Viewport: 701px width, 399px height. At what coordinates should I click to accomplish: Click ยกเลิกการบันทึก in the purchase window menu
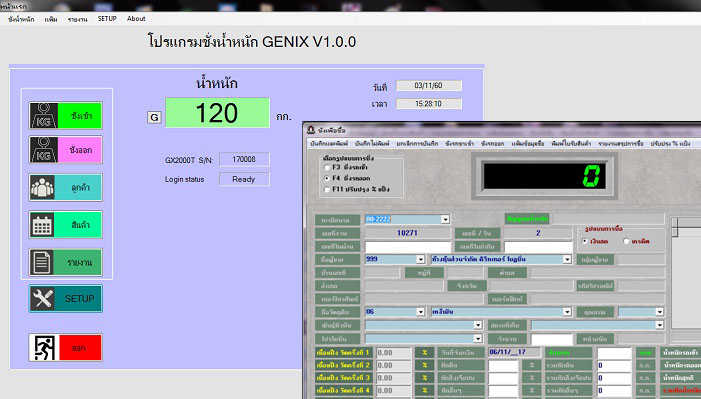point(417,144)
